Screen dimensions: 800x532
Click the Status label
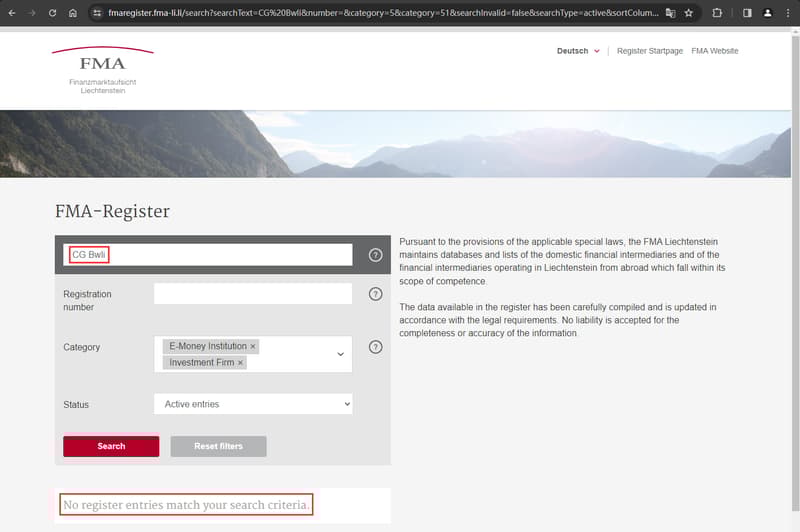[76, 404]
